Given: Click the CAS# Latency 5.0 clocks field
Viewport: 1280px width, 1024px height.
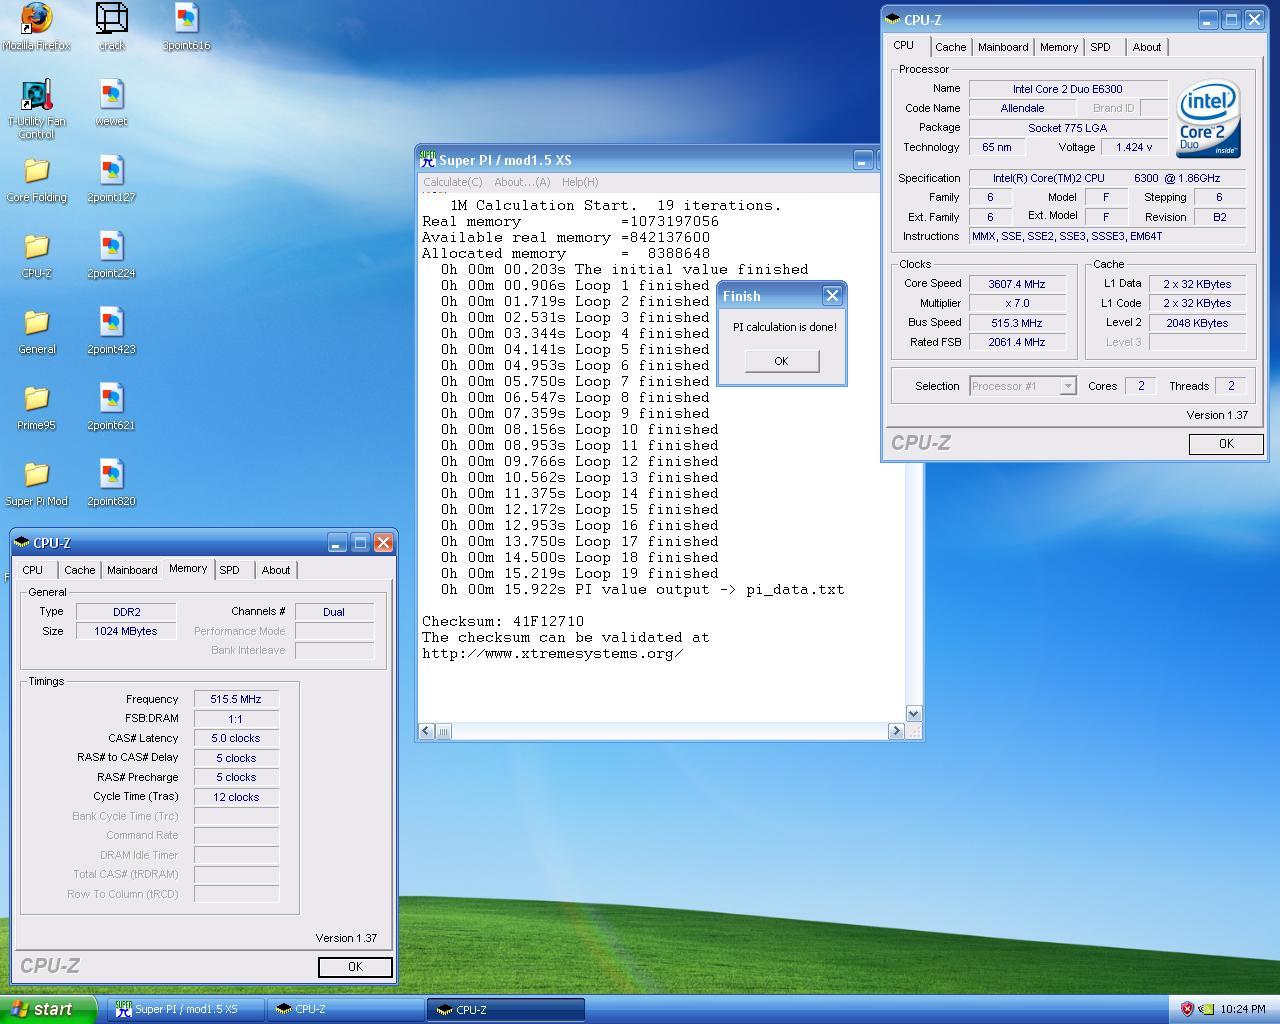Looking at the screenshot, I should coord(236,739).
